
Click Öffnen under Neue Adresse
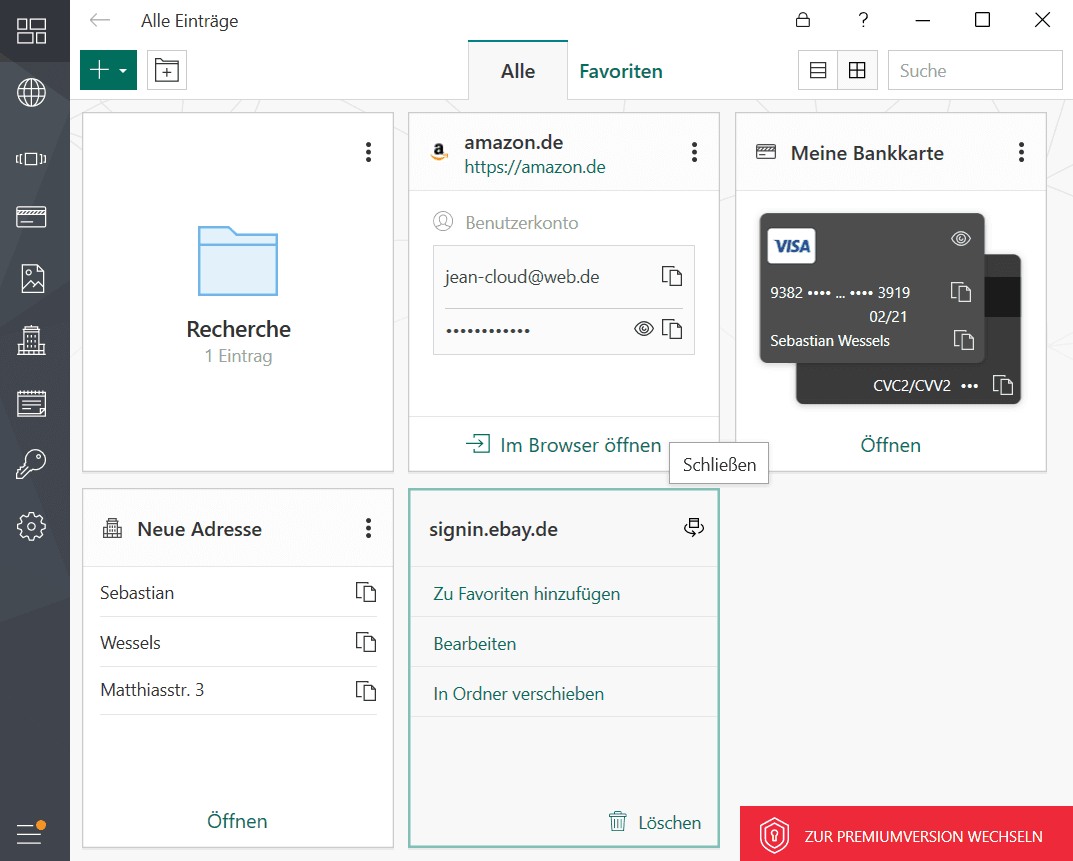pyautogui.click(x=237, y=821)
